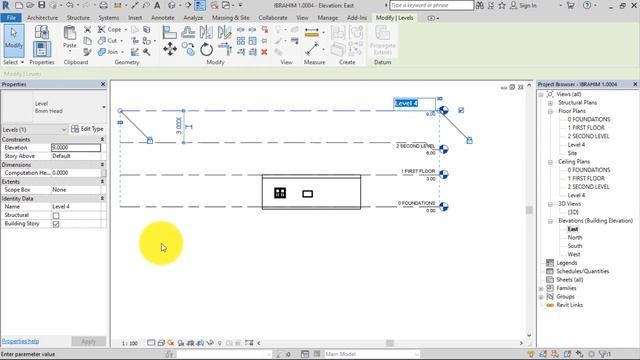
Task: Toggle lock on Level 4 right end
Action: click(x=469, y=140)
